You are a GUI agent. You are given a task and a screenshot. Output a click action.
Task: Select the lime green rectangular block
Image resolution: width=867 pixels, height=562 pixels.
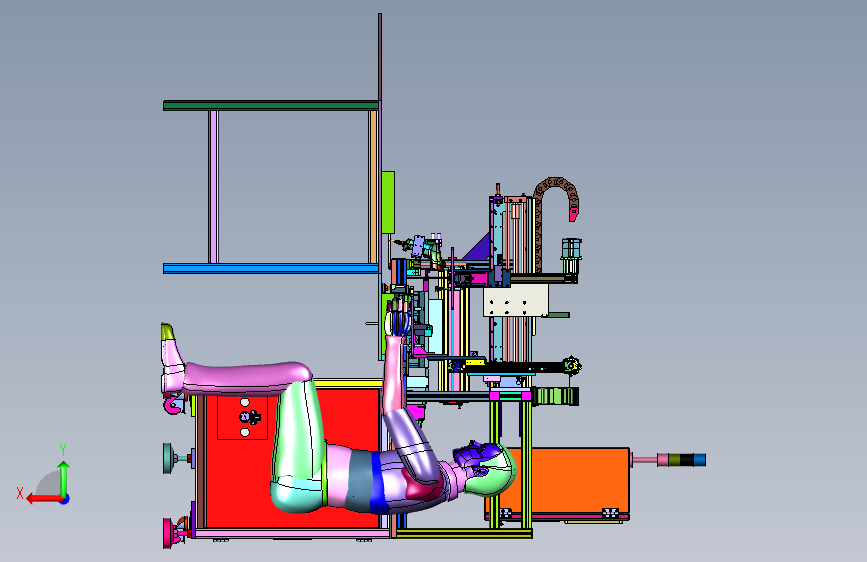point(388,202)
